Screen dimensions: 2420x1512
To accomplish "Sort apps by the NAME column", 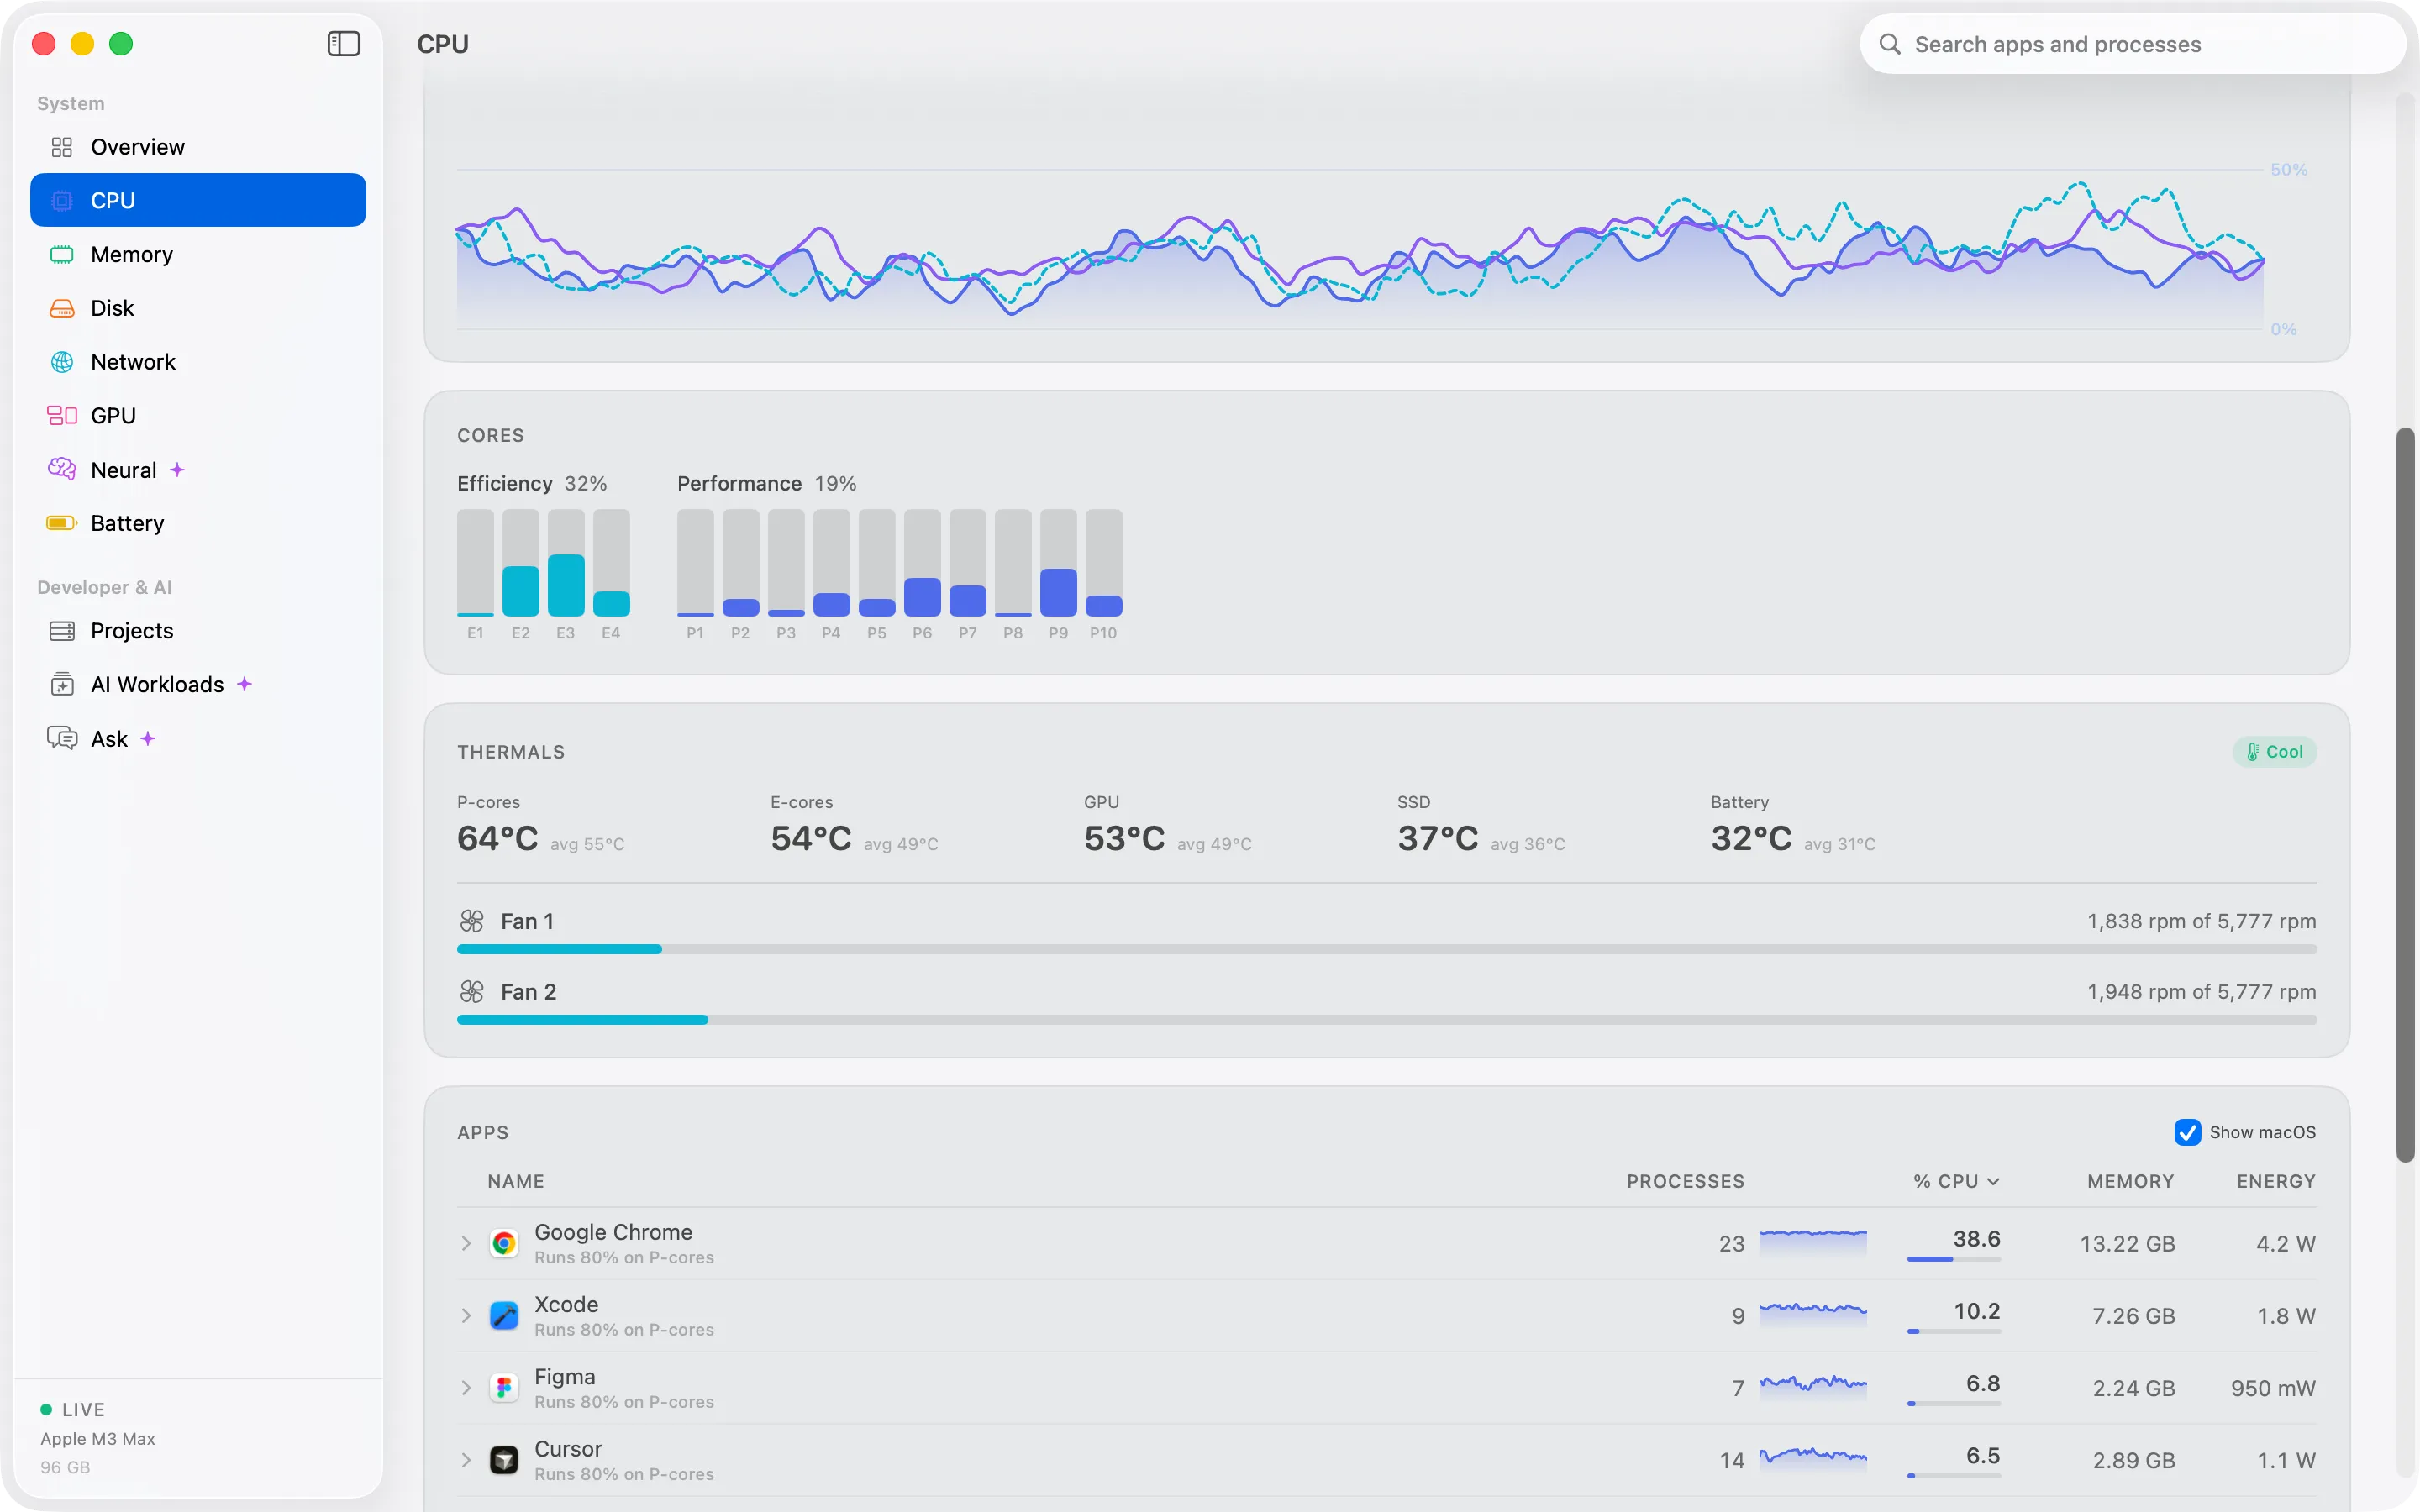I will click(x=516, y=1181).
